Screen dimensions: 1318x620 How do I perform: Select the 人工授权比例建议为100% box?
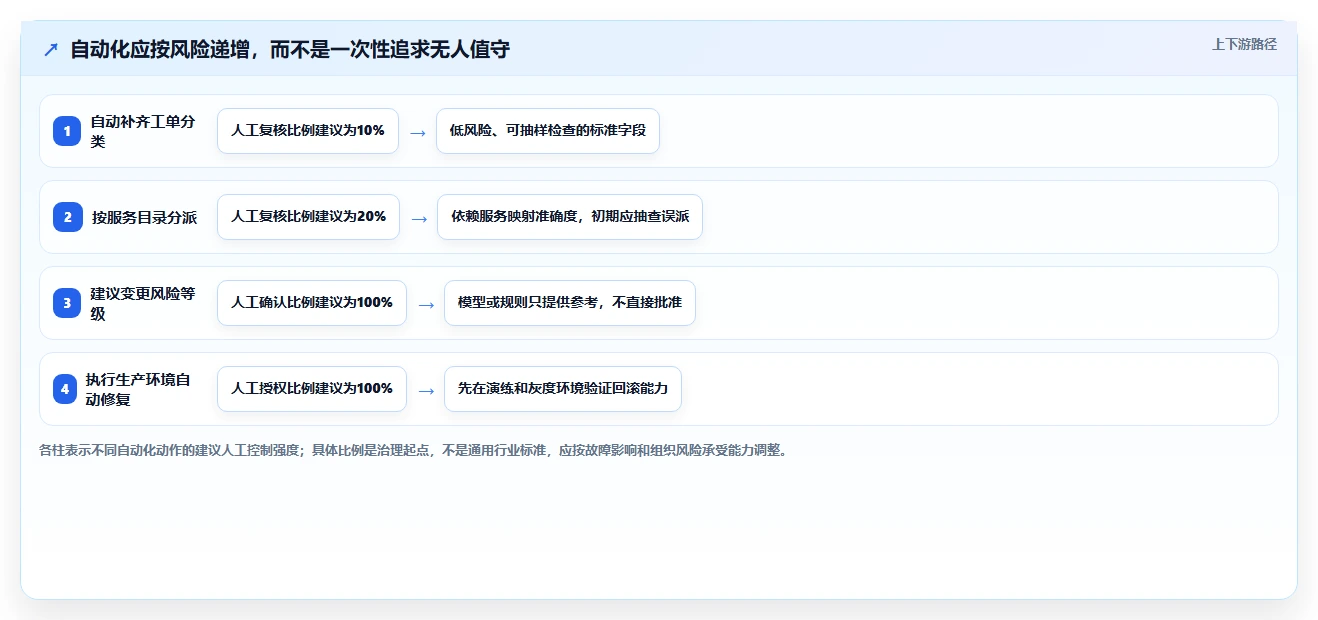pos(312,389)
